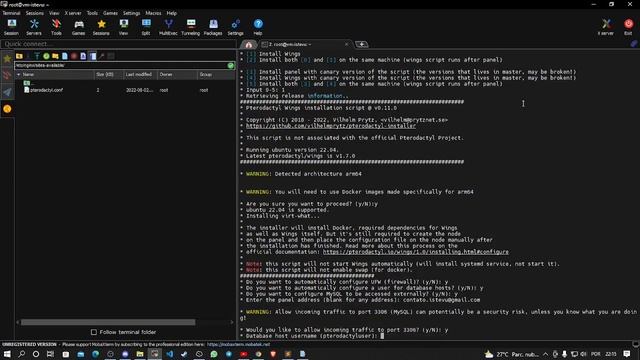The image size is (640, 360).
Task: Open the Tools sidebar tab
Action: coord(7,75)
